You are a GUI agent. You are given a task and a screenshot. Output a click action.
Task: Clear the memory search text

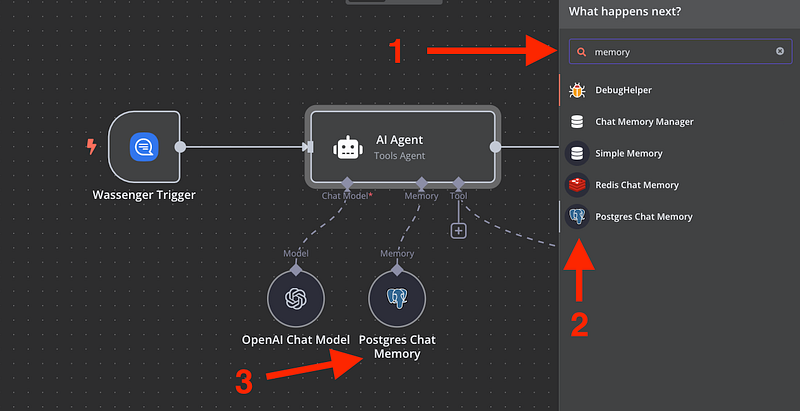tap(780, 52)
